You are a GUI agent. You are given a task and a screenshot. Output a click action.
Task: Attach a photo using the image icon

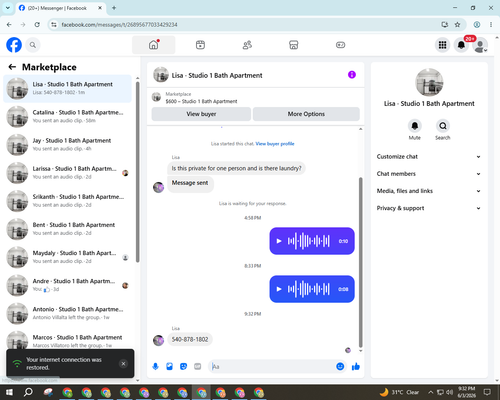coord(169,367)
